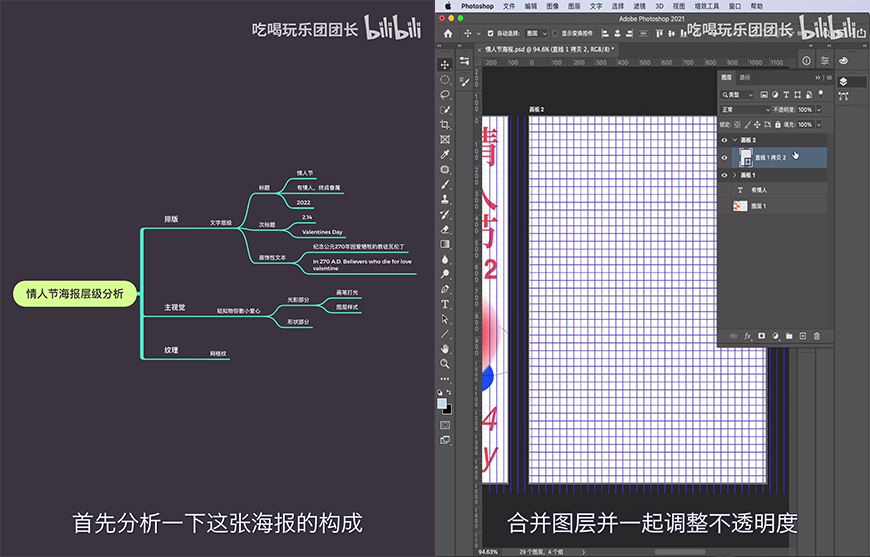The height and width of the screenshot is (557, 870).
Task: Select the Clone Stamp tool
Action: [444, 199]
